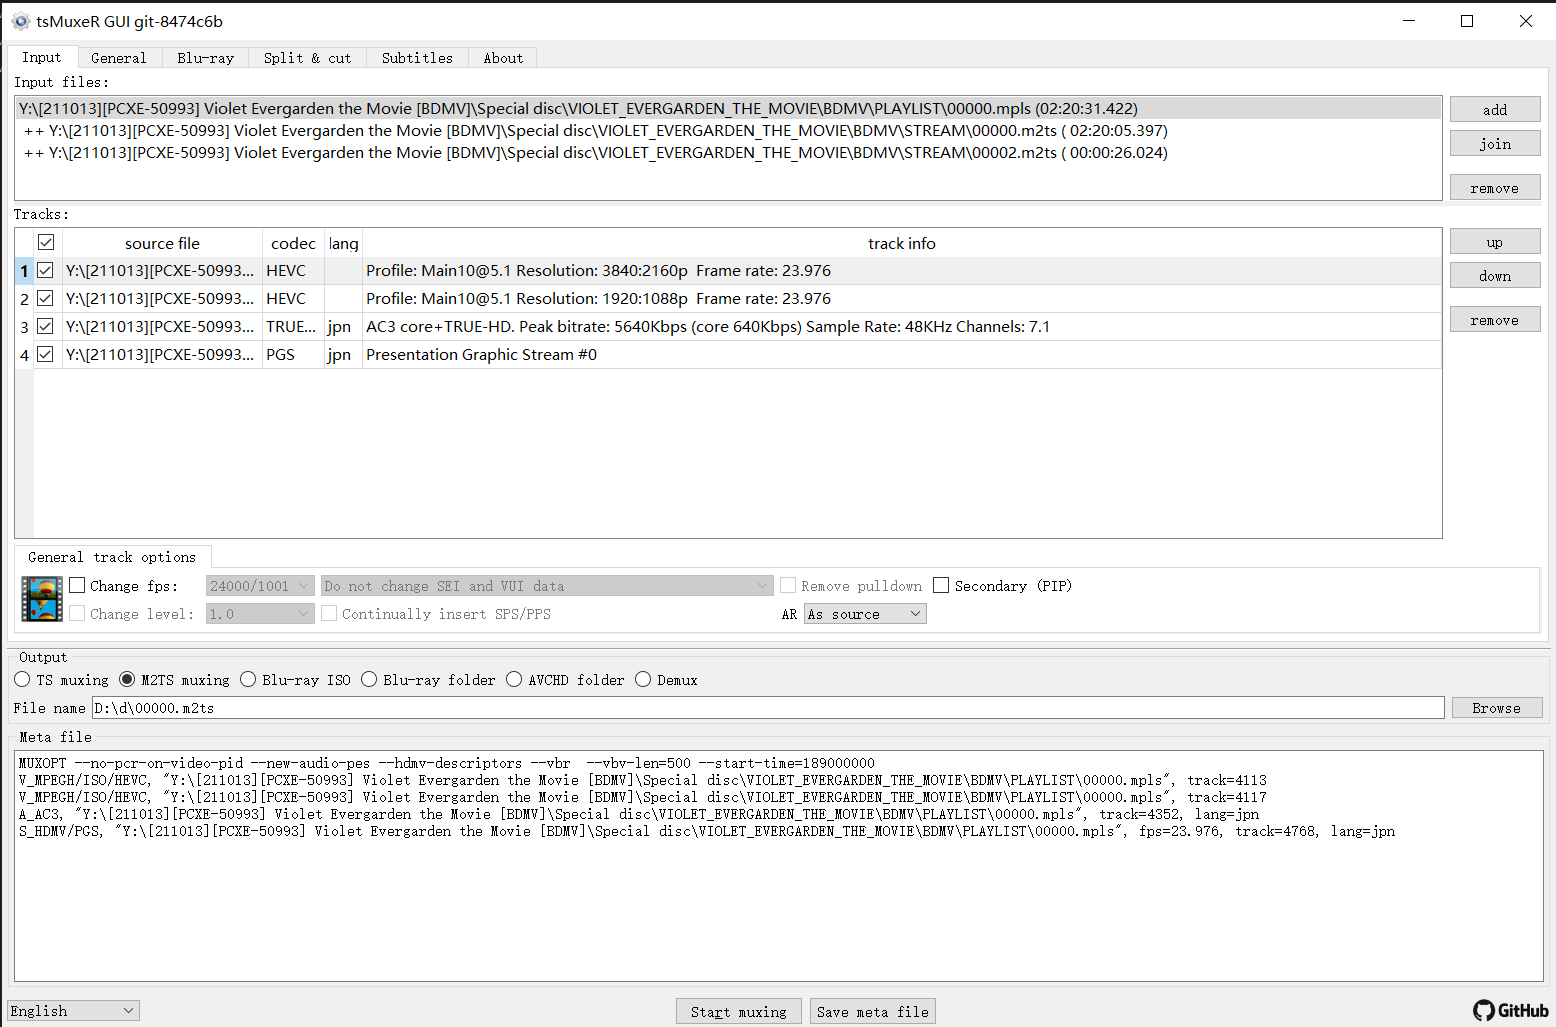
Task: Click the Save meta file button
Action: 873,1011
